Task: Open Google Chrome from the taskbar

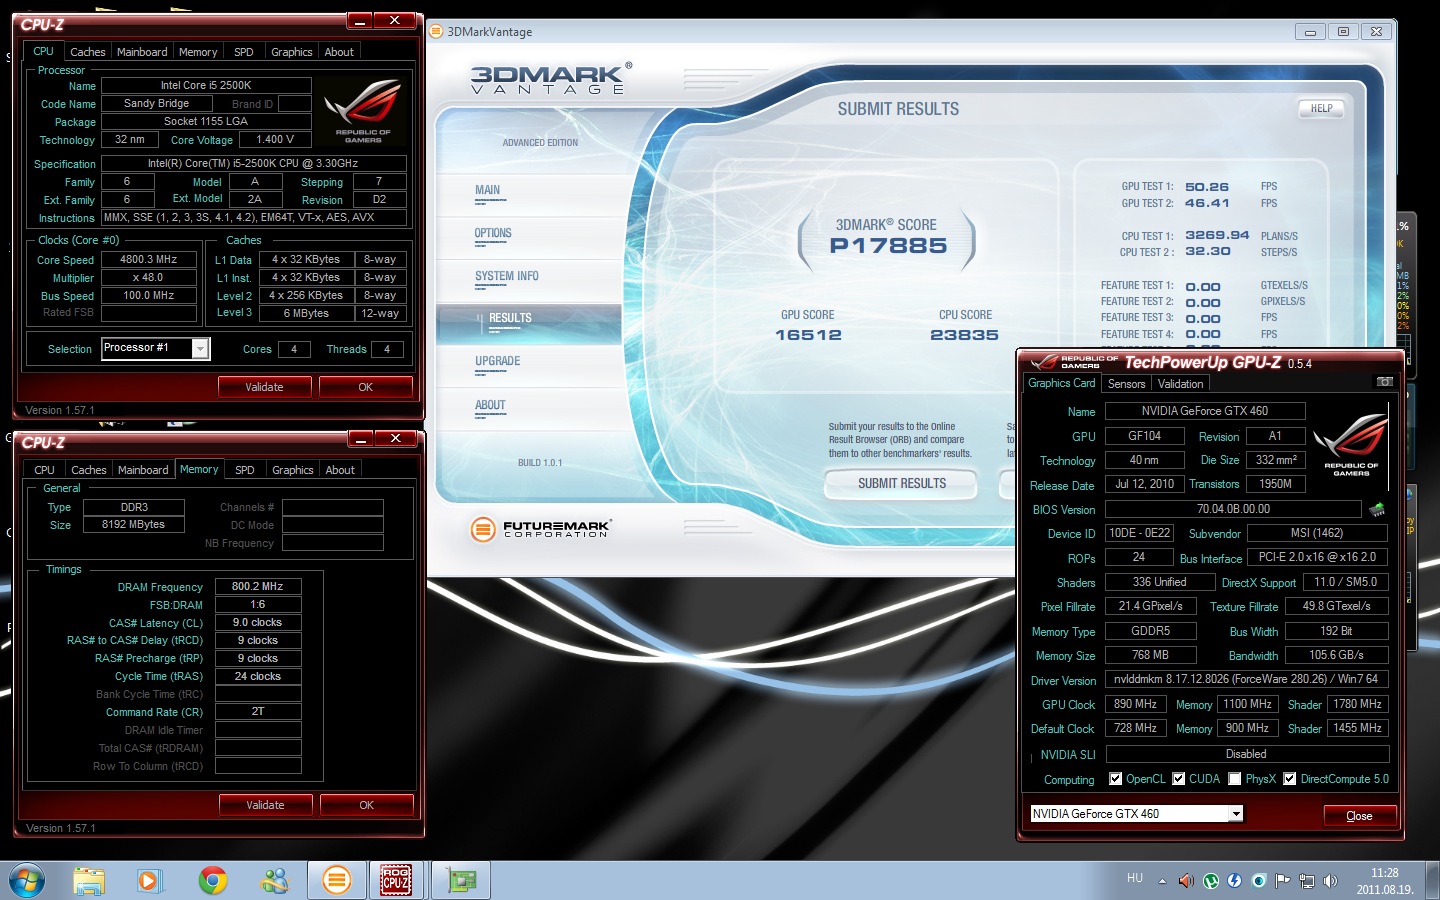Action: click(212, 881)
